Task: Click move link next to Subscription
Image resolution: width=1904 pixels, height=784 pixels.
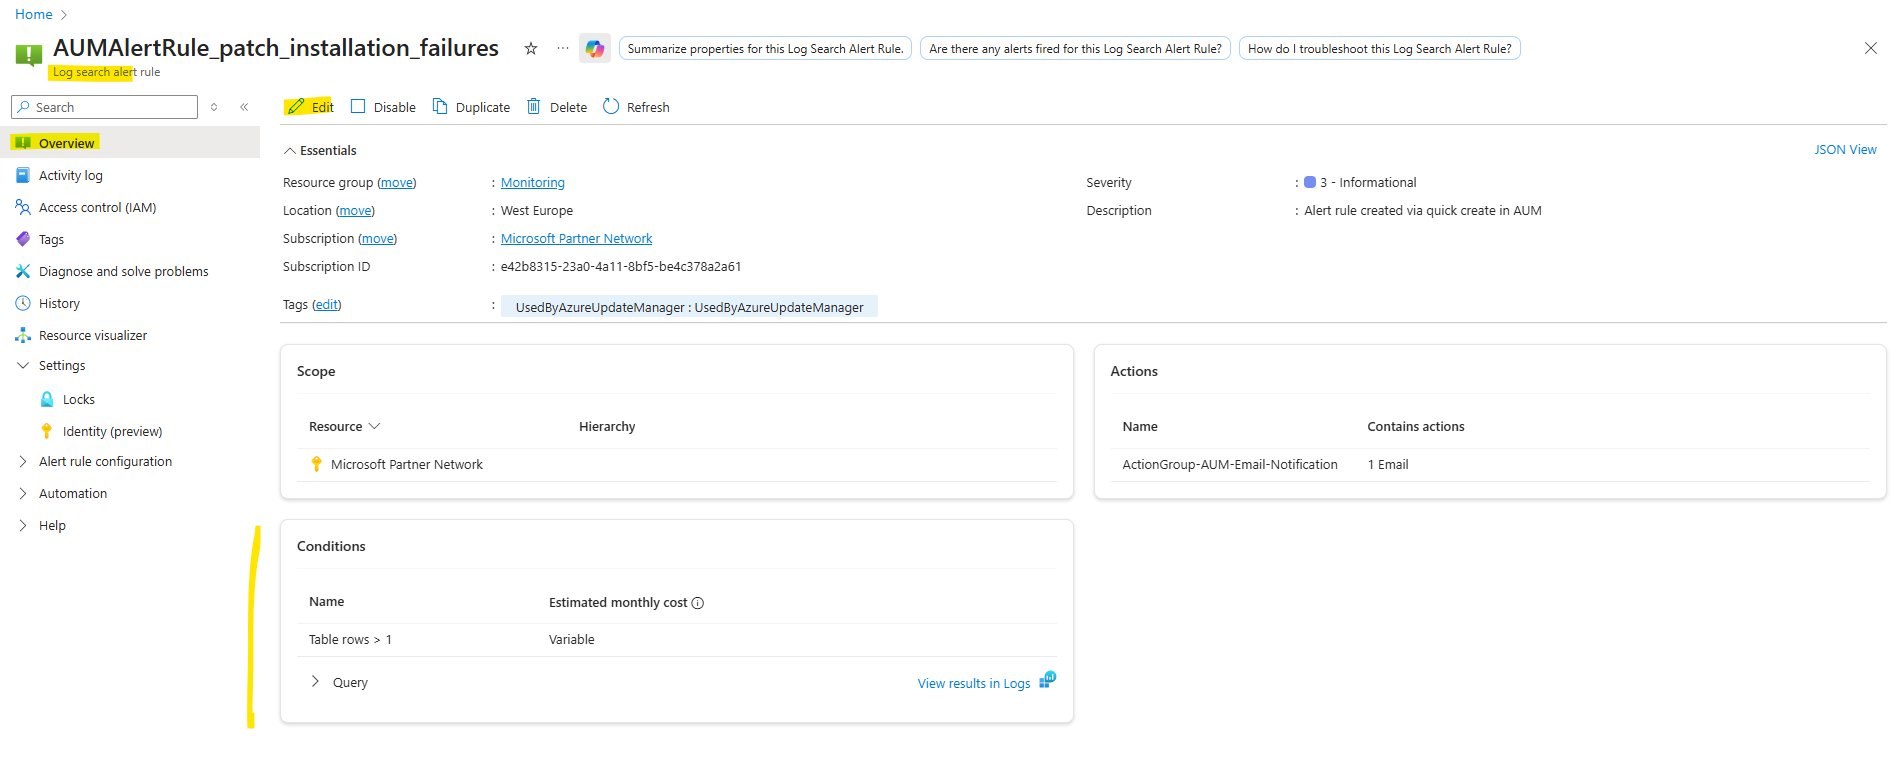Action: coord(377,239)
